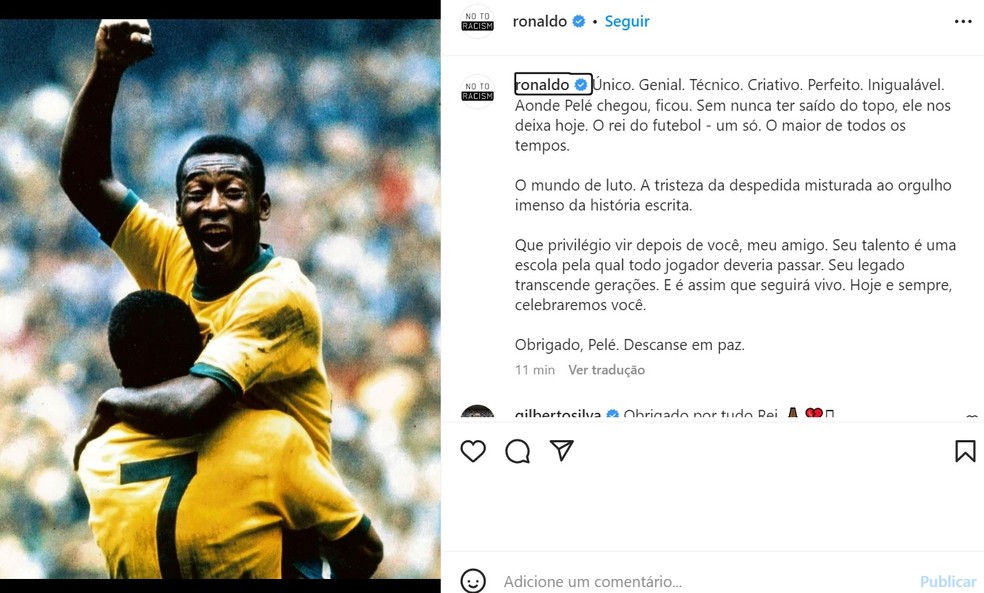Click gilbertosilva's comment avatar
984x593 pixels.
coord(478,413)
